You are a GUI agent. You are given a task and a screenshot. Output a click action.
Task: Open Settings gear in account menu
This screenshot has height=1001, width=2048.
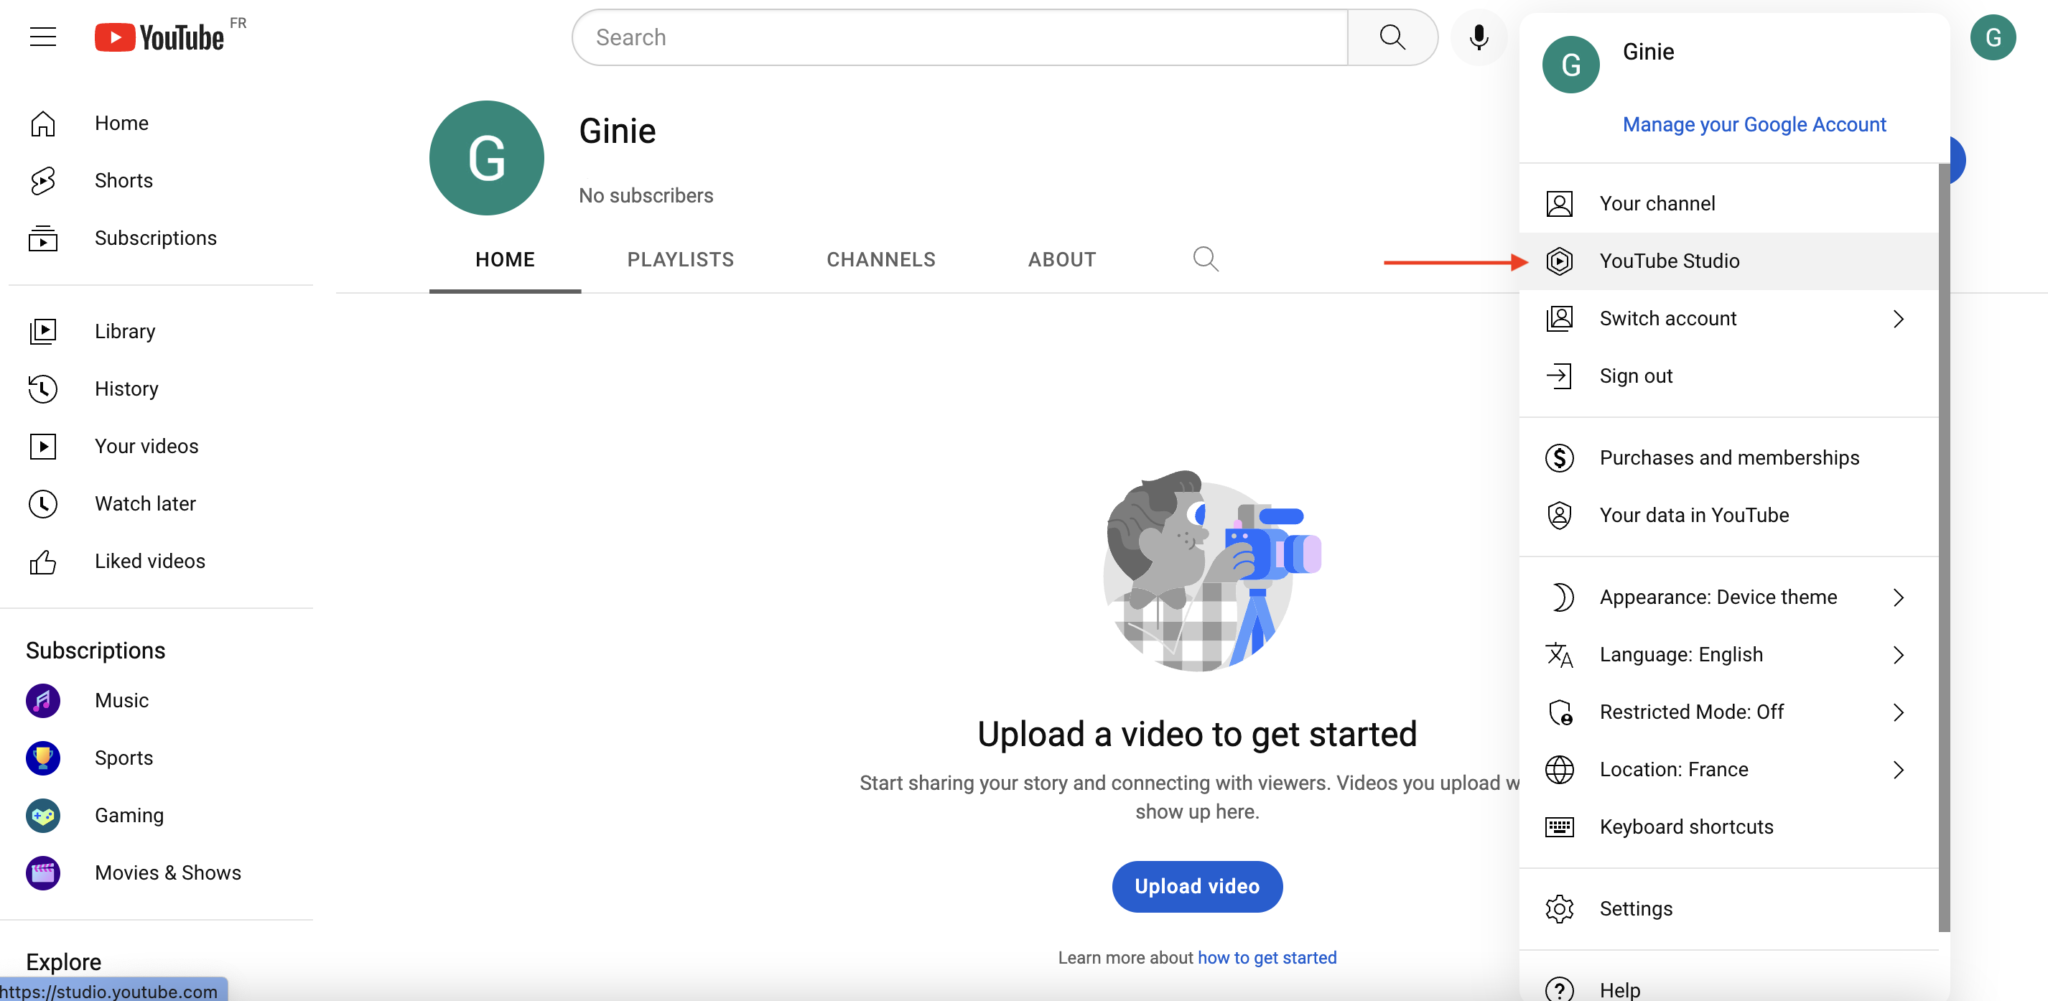[1636, 909]
